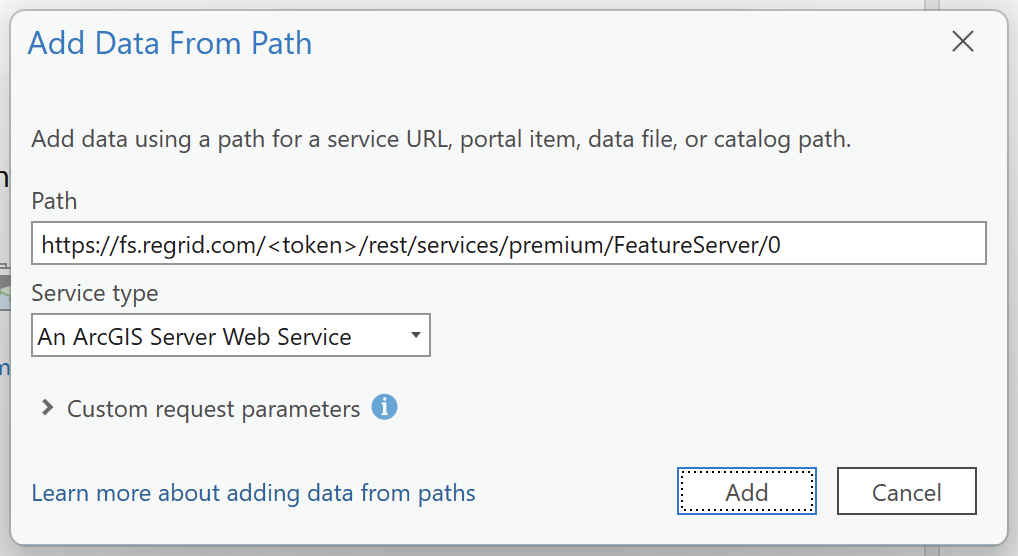
Task: Click empty space right of the Service type dropdown
Action: point(708,335)
